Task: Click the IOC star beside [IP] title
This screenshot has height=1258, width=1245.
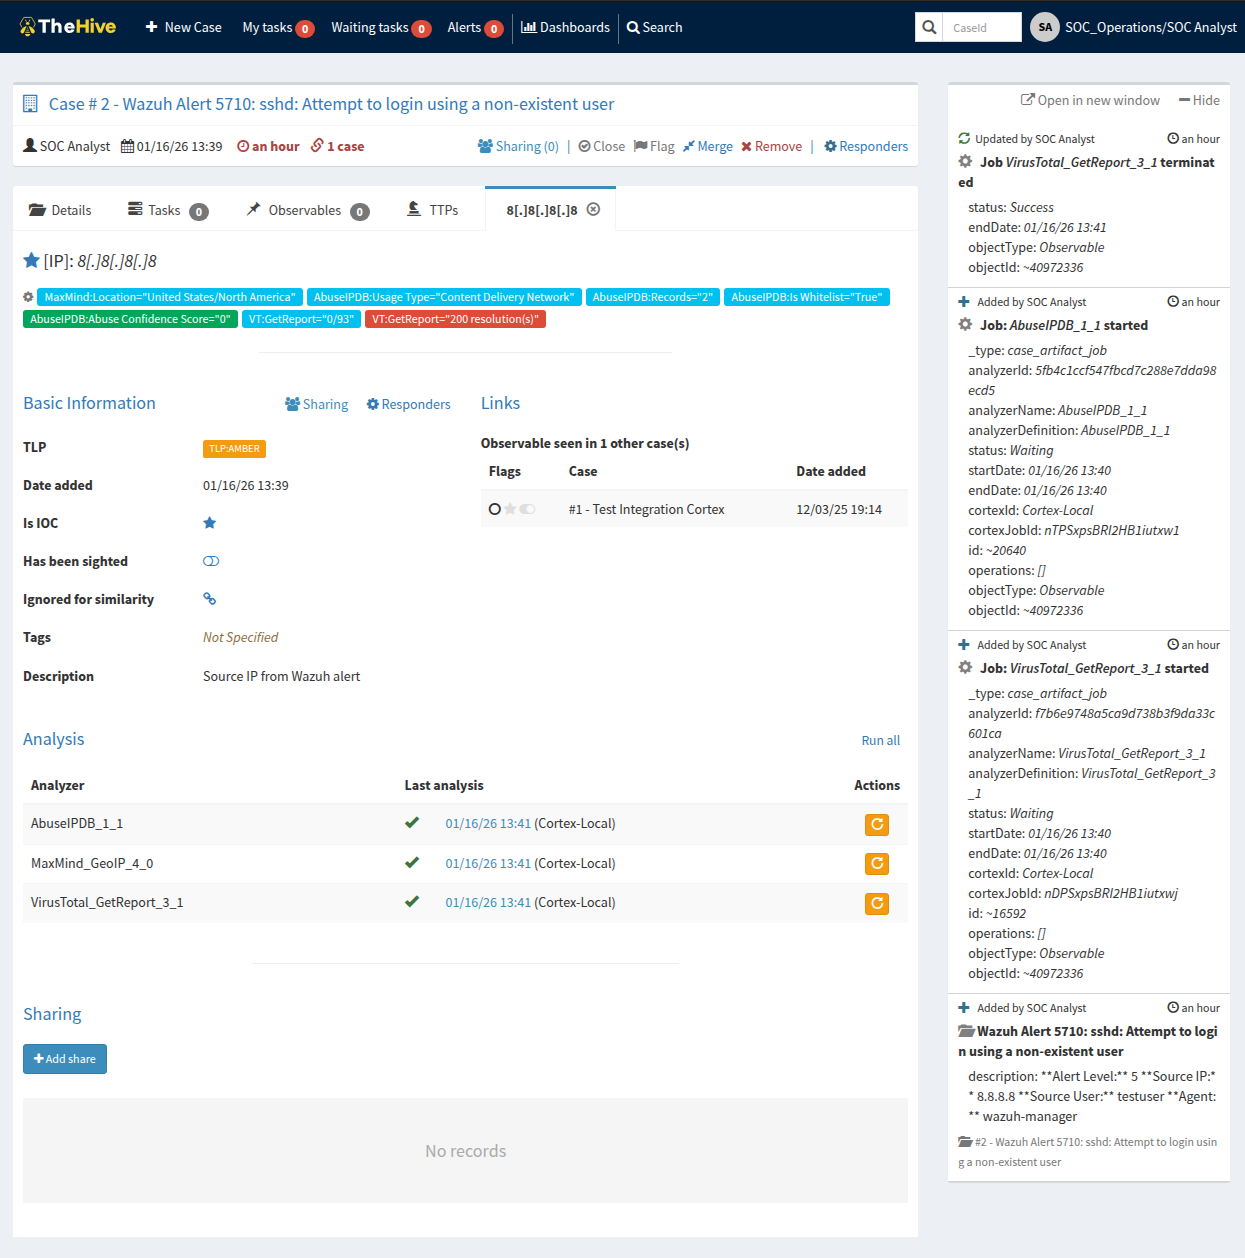Action: pos(31,260)
